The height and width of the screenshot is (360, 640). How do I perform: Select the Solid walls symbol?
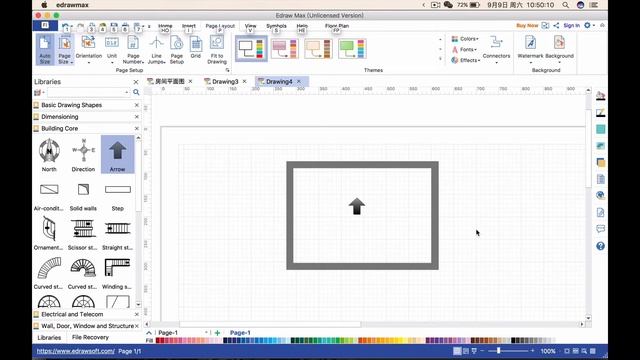[83, 196]
